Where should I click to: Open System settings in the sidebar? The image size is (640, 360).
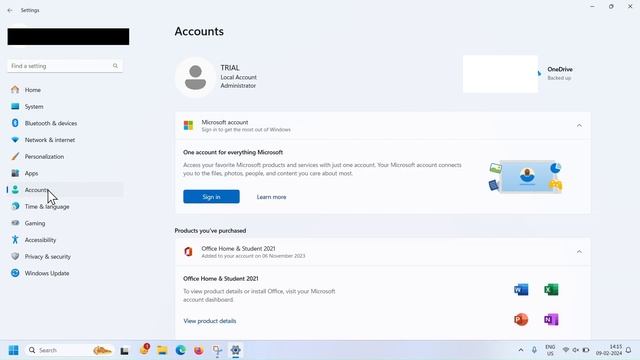(65, 107)
